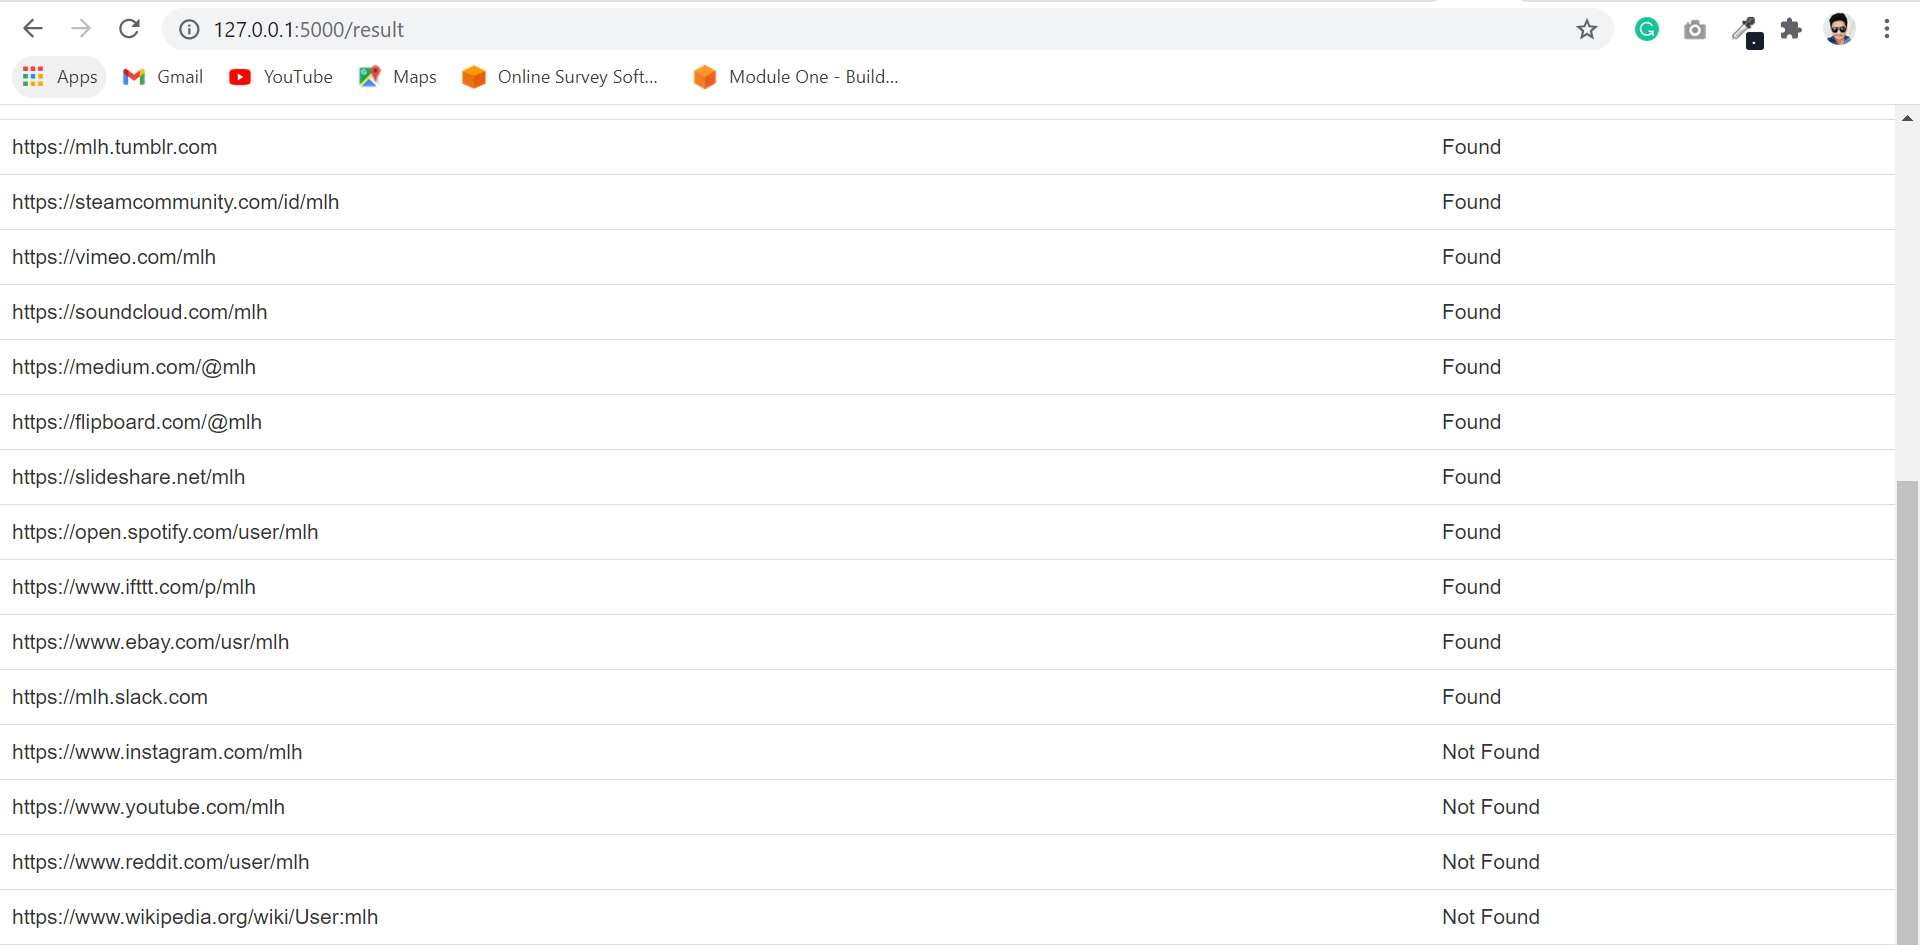Select the wikipedia.org/wiki/User:mlh URL text
This screenshot has width=1920, height=945.
pyautogui.click(x=195, y=917)
